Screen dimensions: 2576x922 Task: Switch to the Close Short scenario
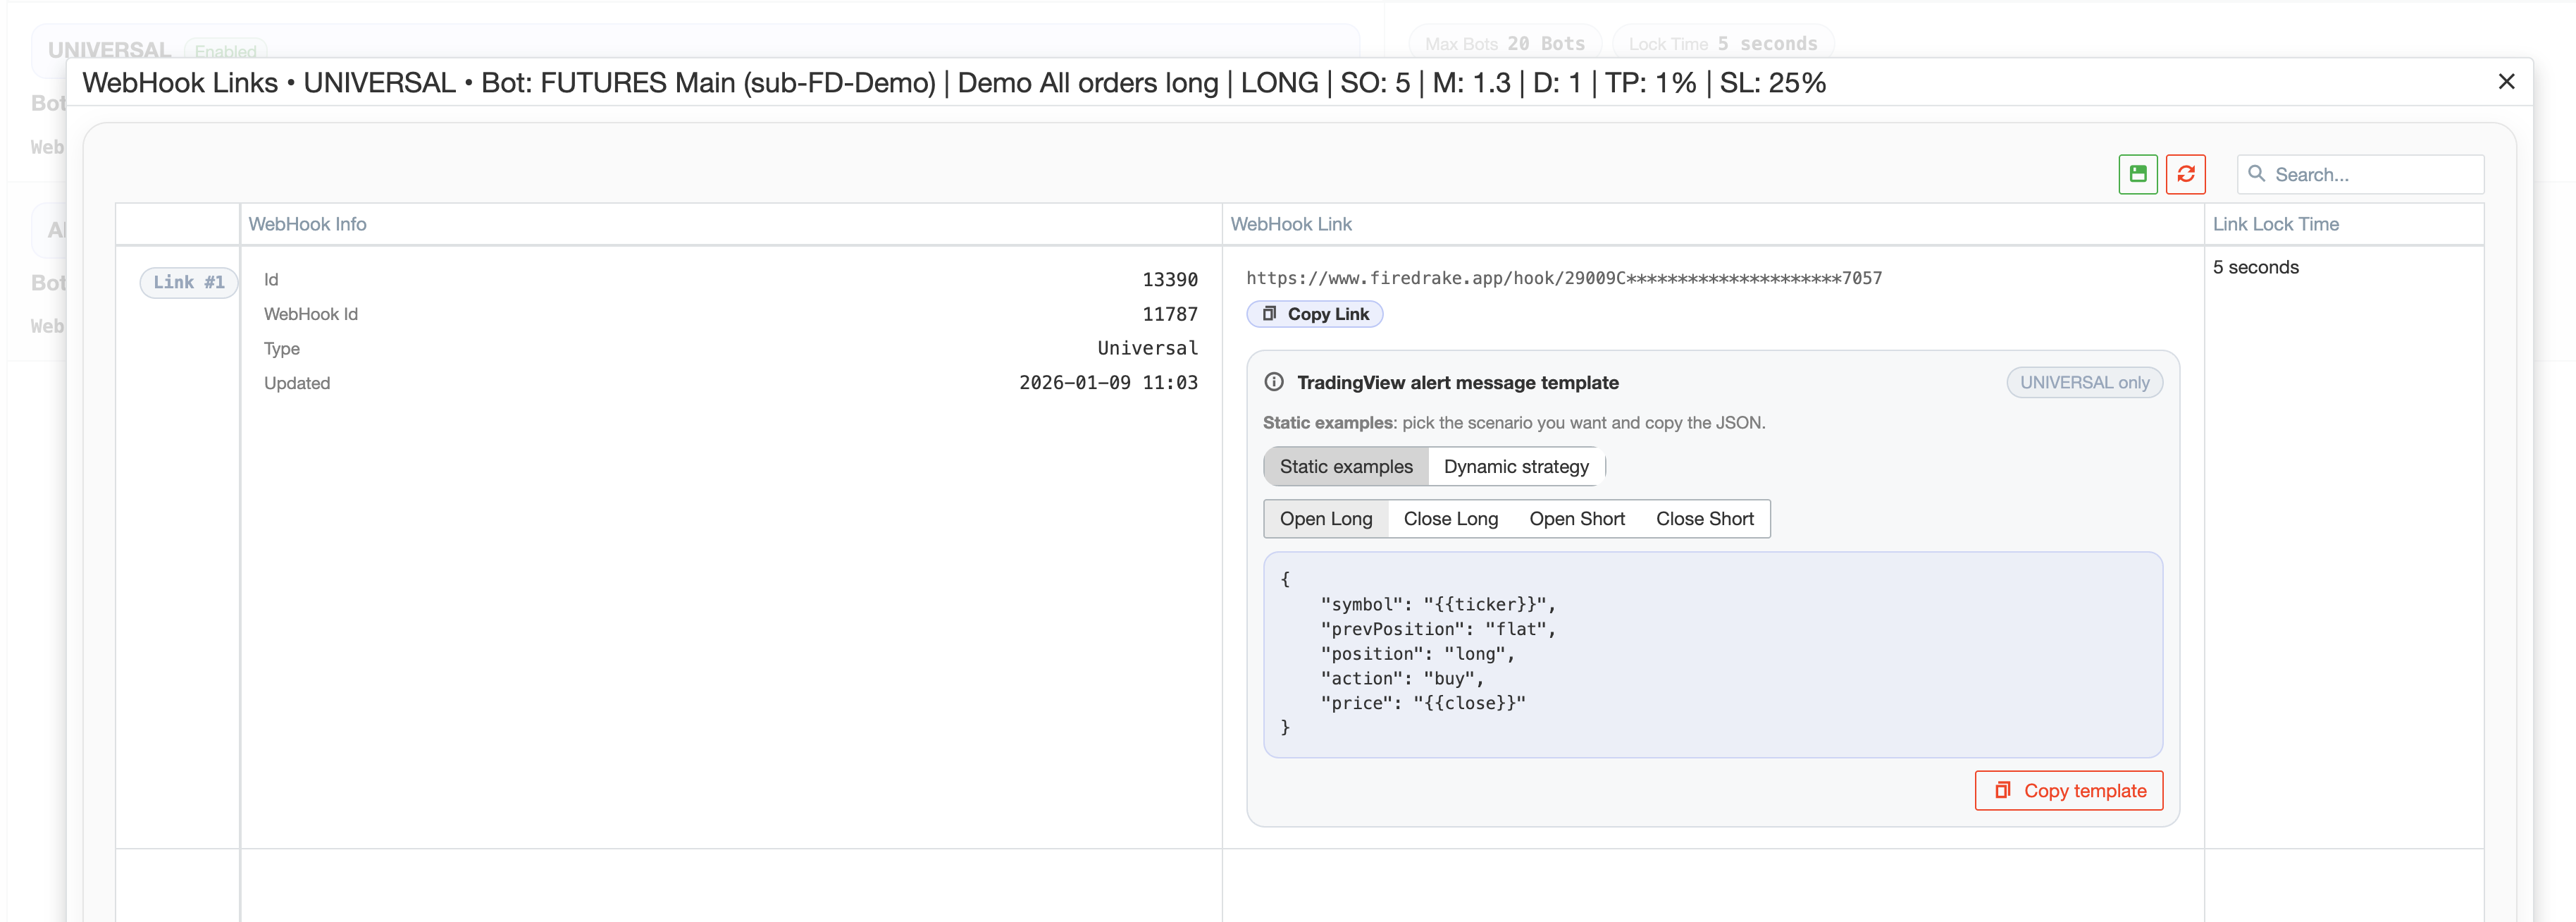[1705, 518]
